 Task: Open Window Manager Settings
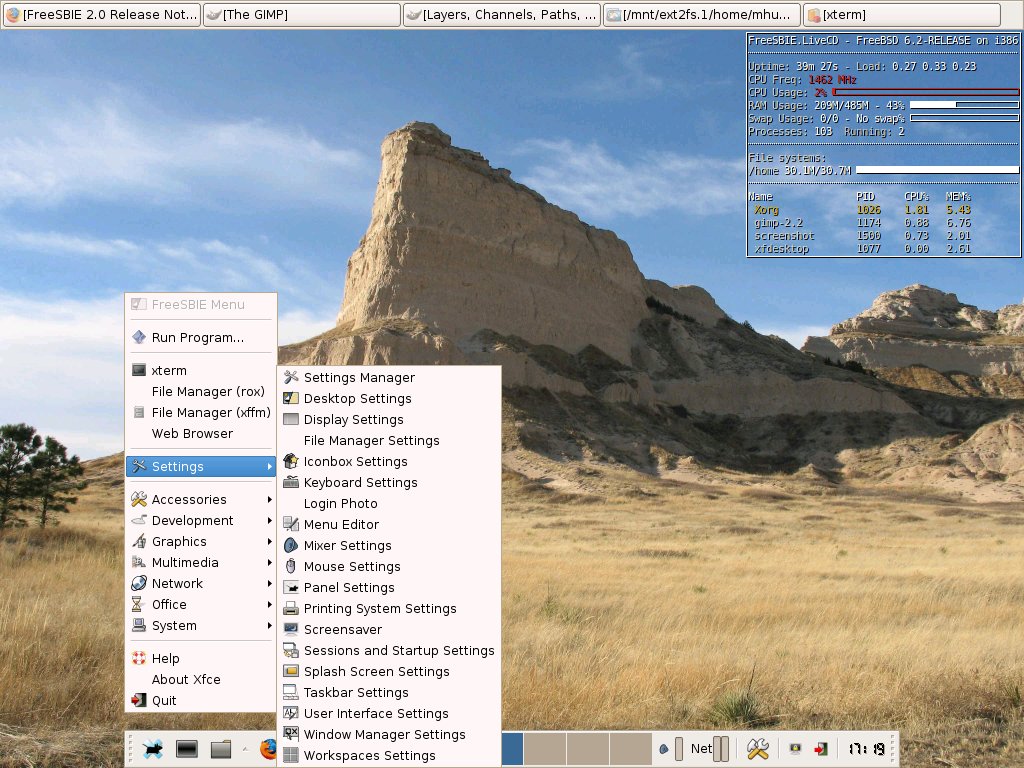click(x=384, y=735)
